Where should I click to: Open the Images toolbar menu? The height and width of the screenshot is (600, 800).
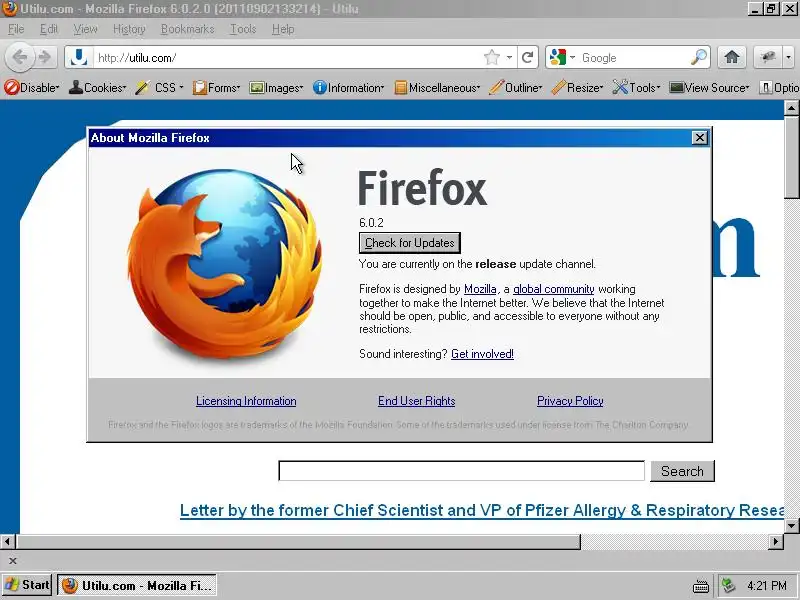pos(276,88)
